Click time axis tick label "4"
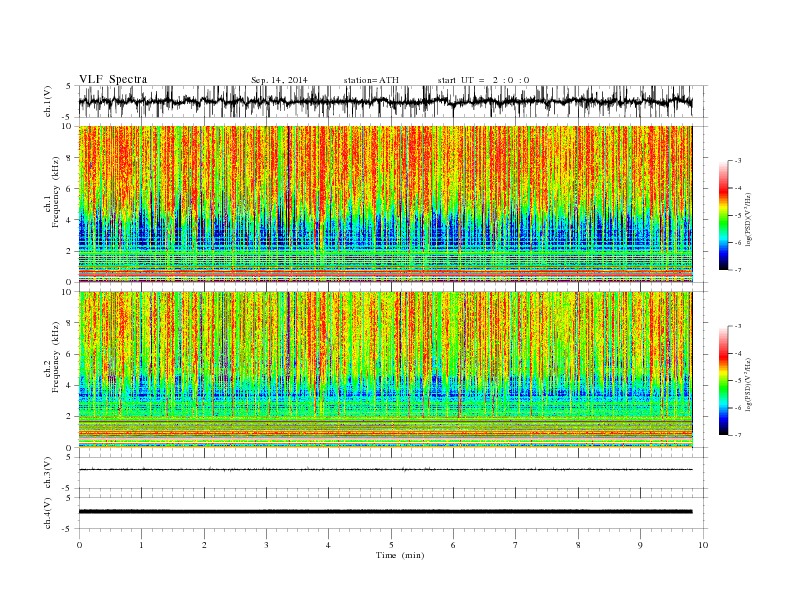 pos(329,545)
